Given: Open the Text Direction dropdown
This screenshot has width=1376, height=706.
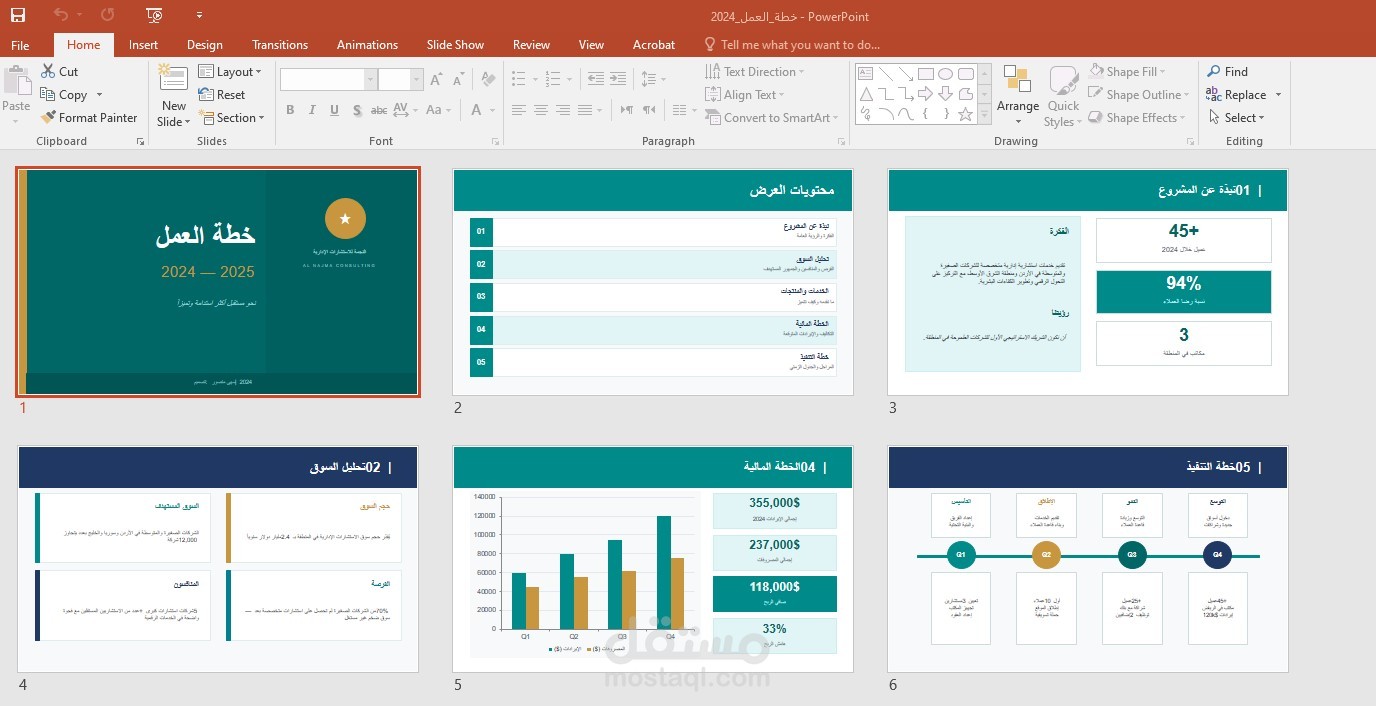Looking at the screenshot, I should point(755,72).
